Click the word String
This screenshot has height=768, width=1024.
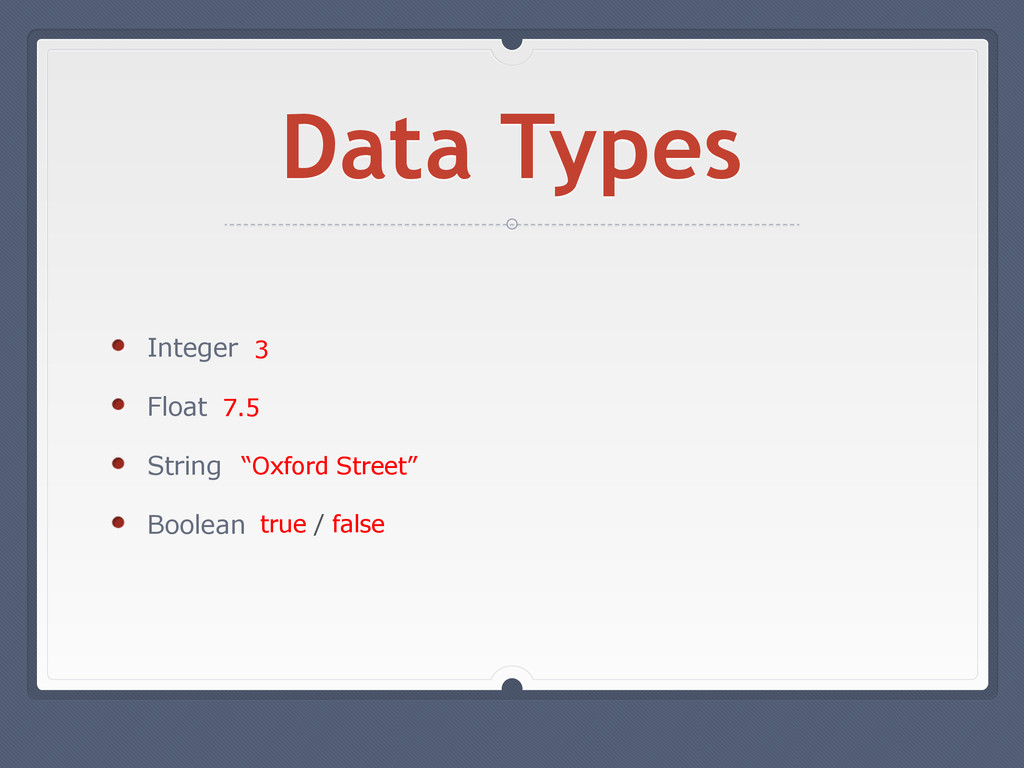(184, 466)
